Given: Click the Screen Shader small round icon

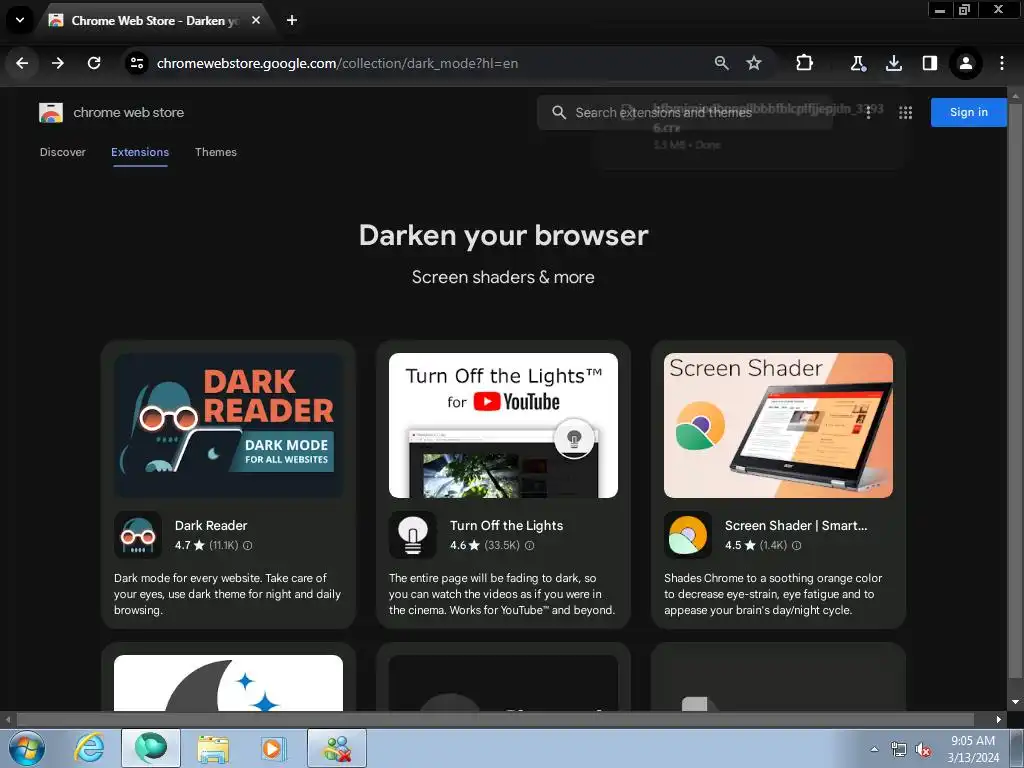Looking at the screenshot, I should coord(688,535).
